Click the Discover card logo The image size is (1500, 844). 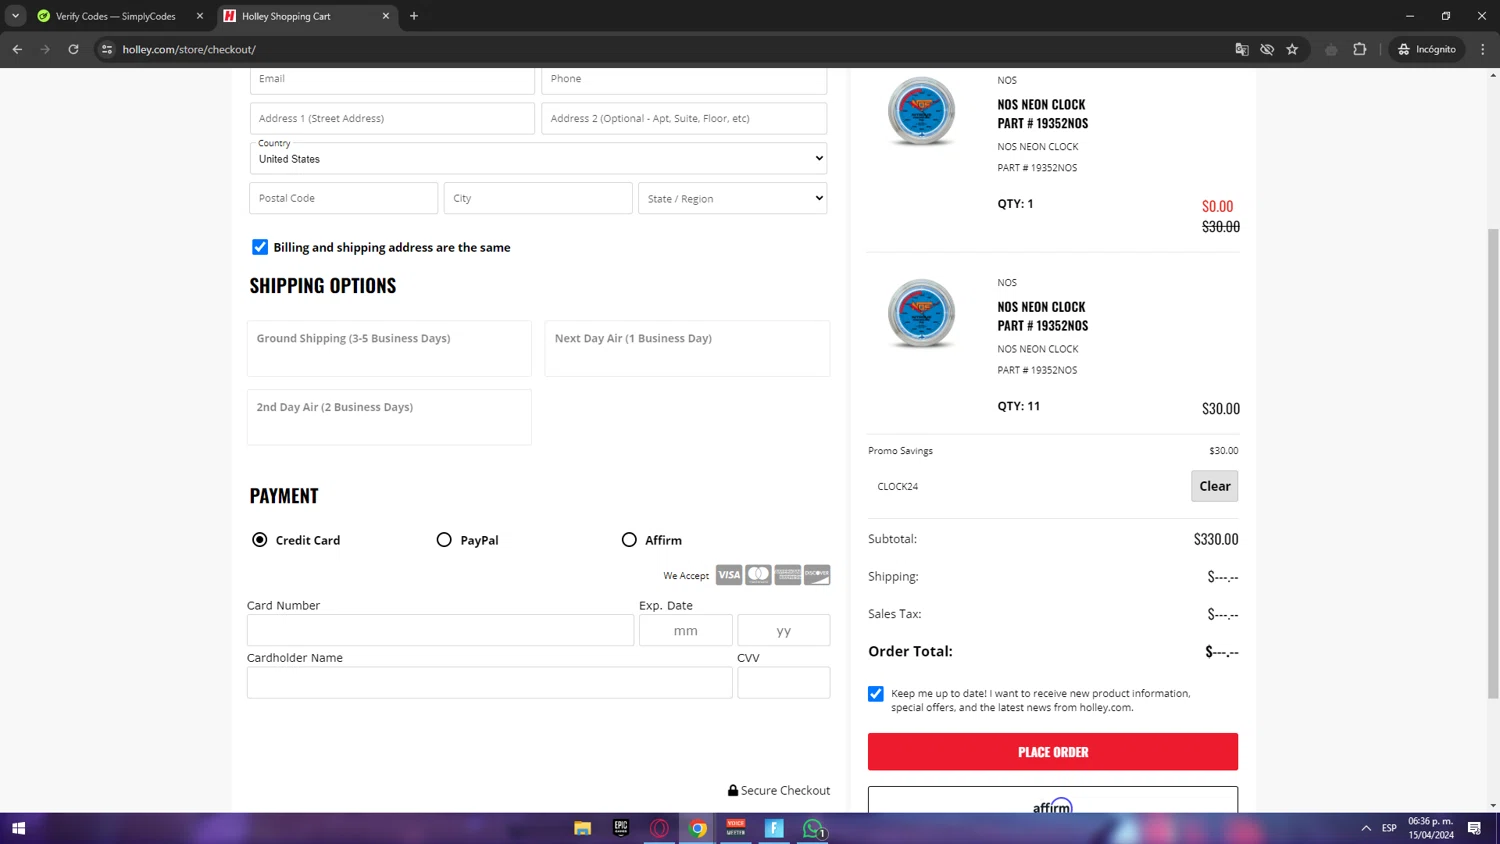point(817,575)
